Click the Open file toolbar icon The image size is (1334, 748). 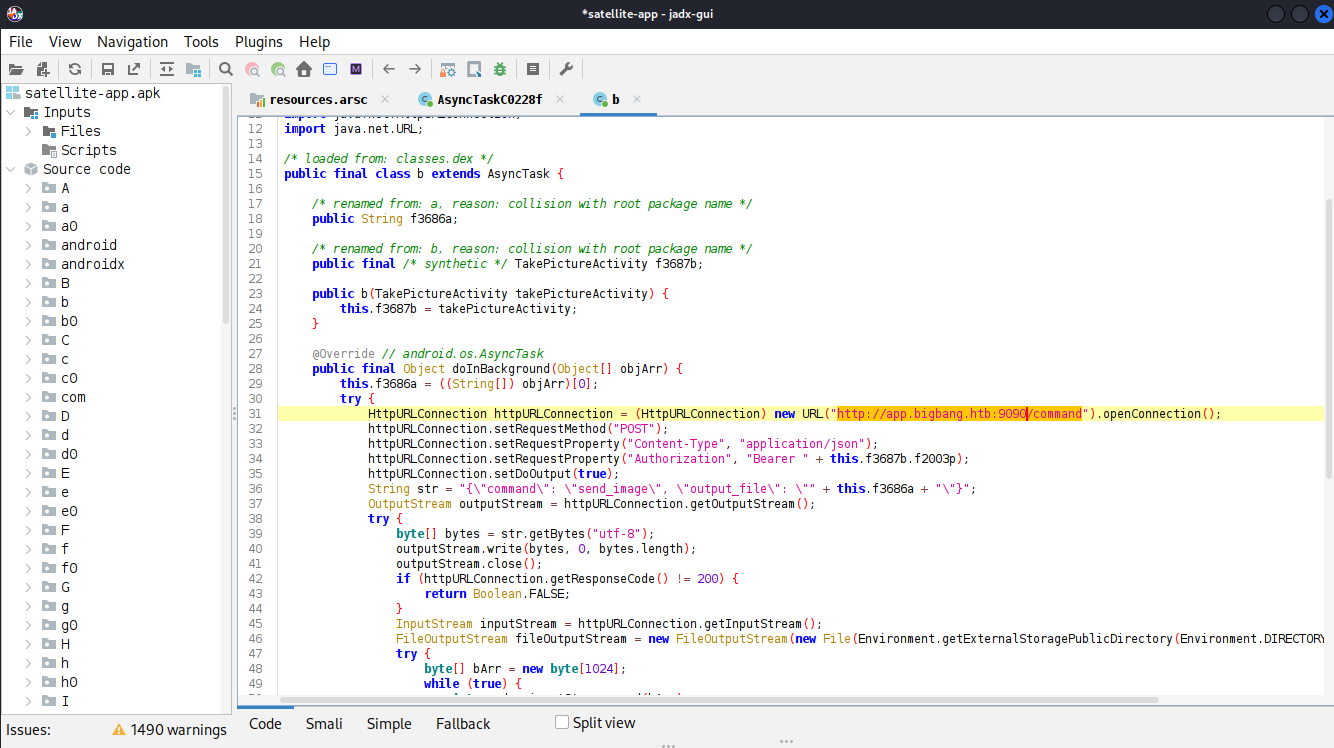(x=16, y=69)
